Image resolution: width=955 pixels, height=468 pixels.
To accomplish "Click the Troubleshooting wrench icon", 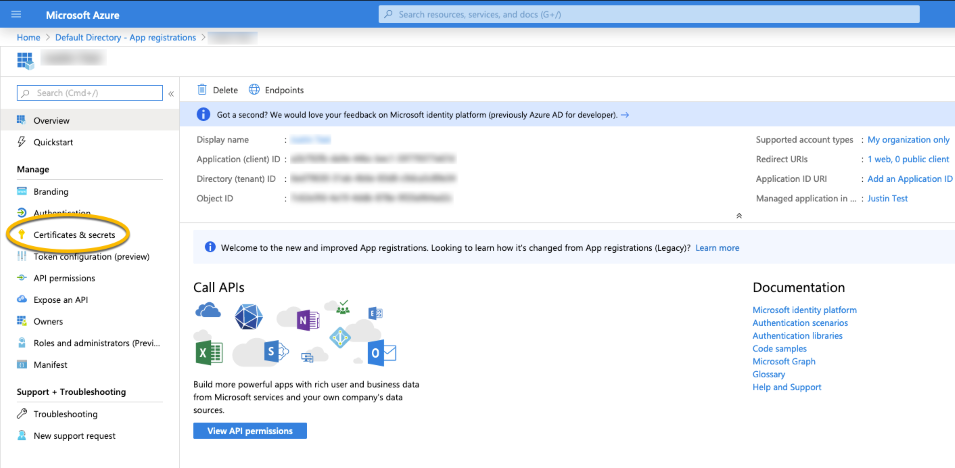I will [21, 414].
